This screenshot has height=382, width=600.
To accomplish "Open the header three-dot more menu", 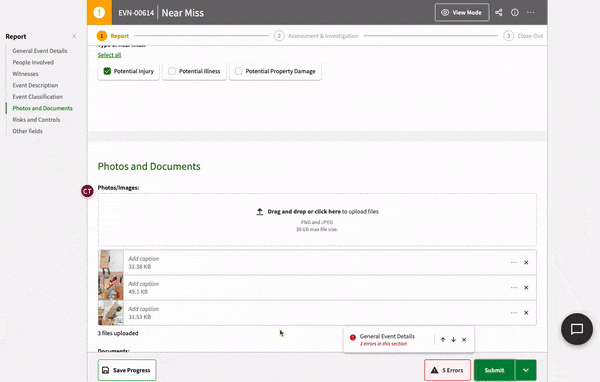I will pyautogui.click(x=531, y=13).
